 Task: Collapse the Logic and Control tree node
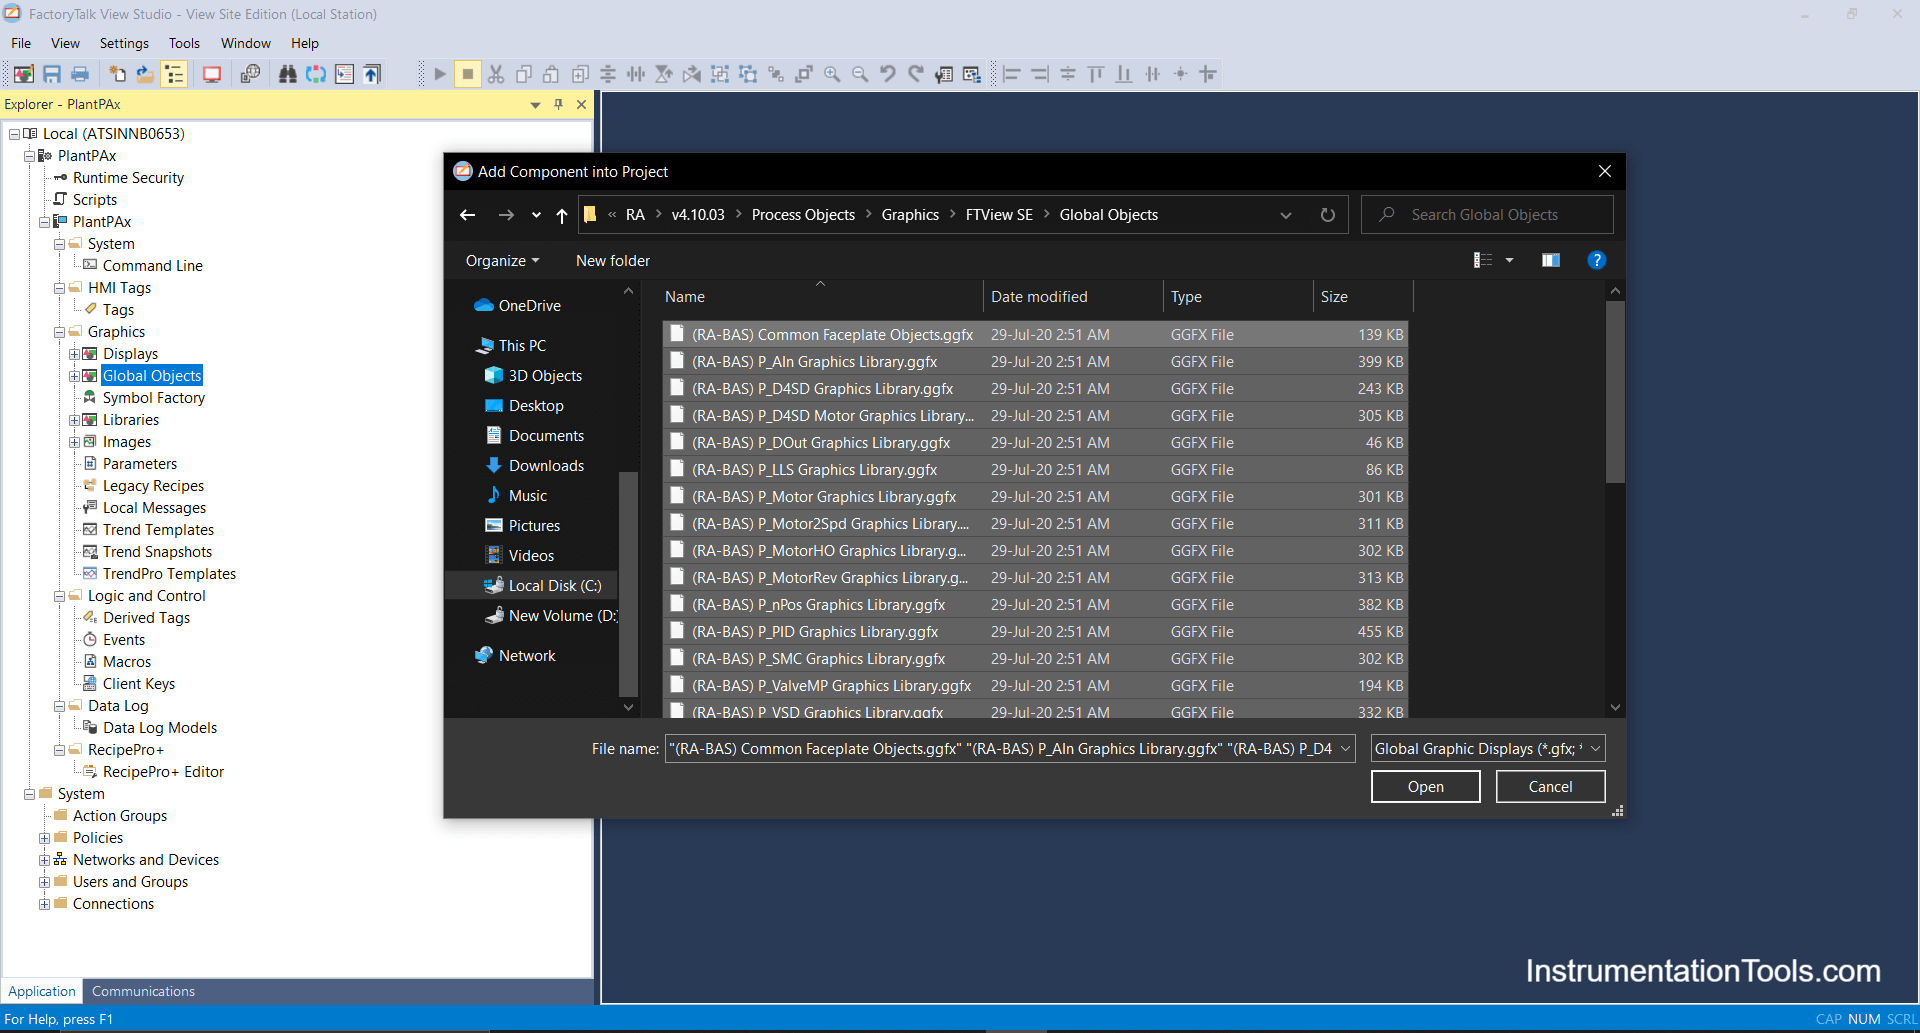(59, 596)
